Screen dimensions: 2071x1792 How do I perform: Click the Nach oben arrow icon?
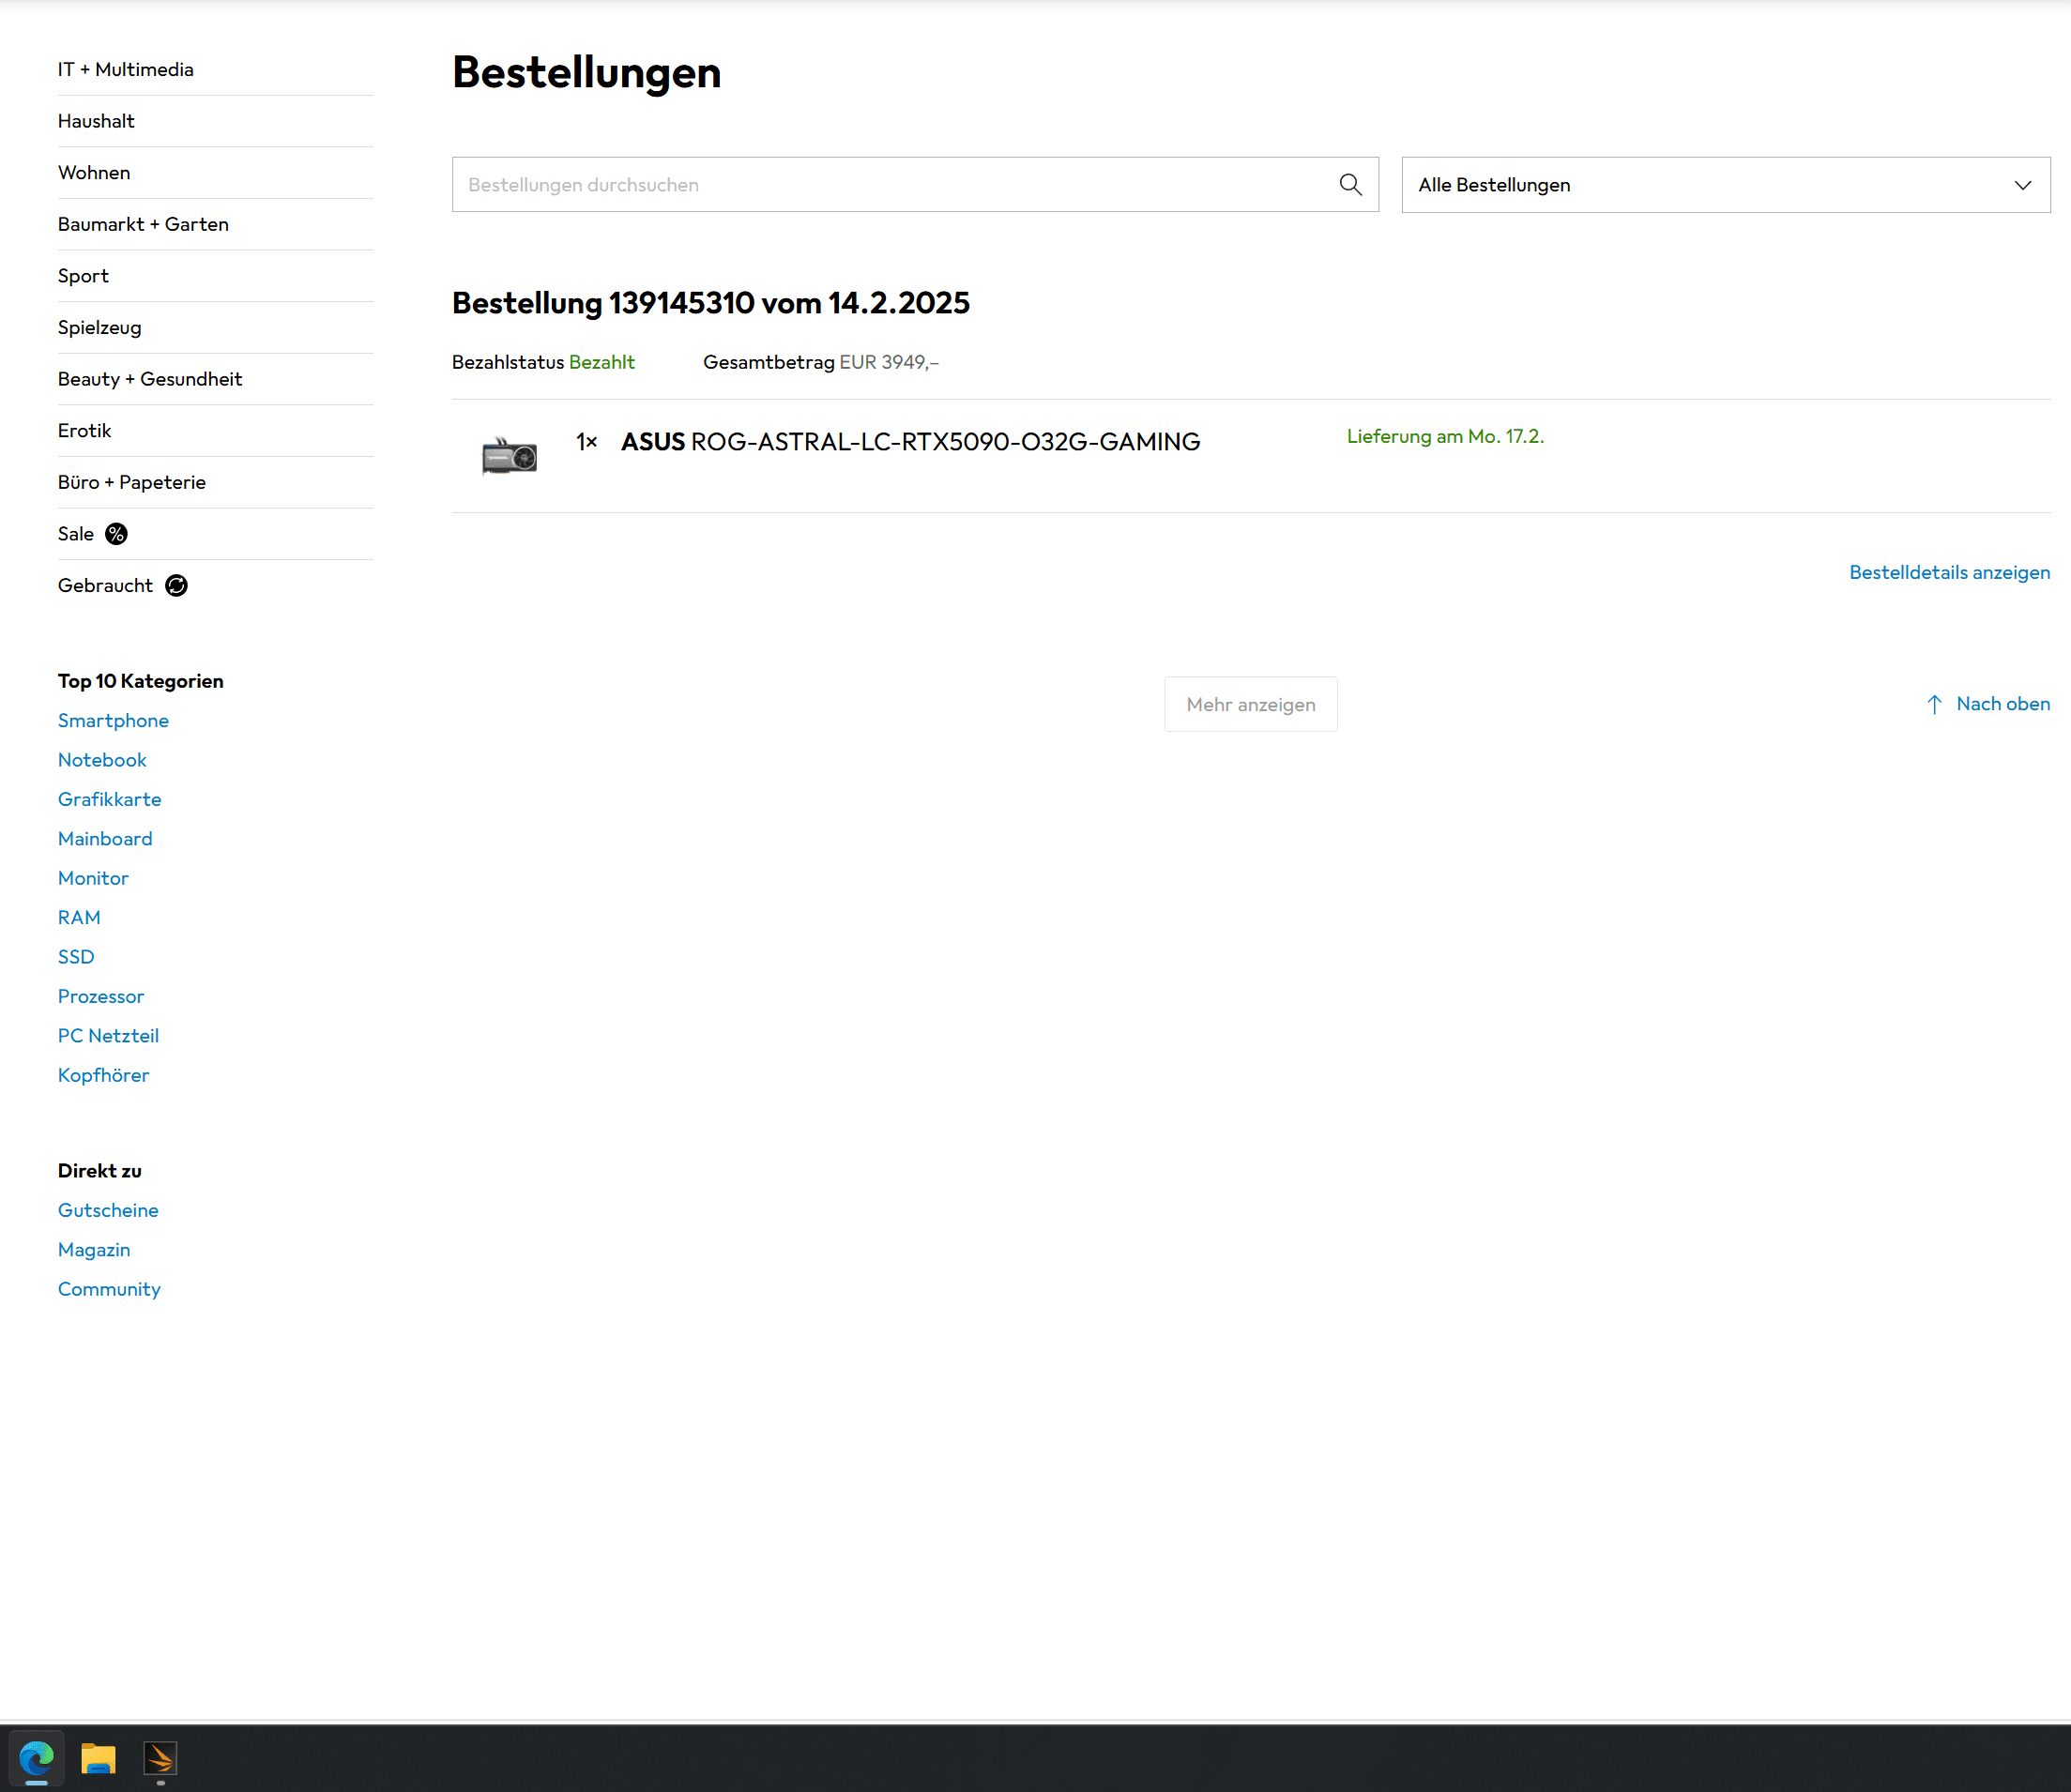tap(1934, 705)
